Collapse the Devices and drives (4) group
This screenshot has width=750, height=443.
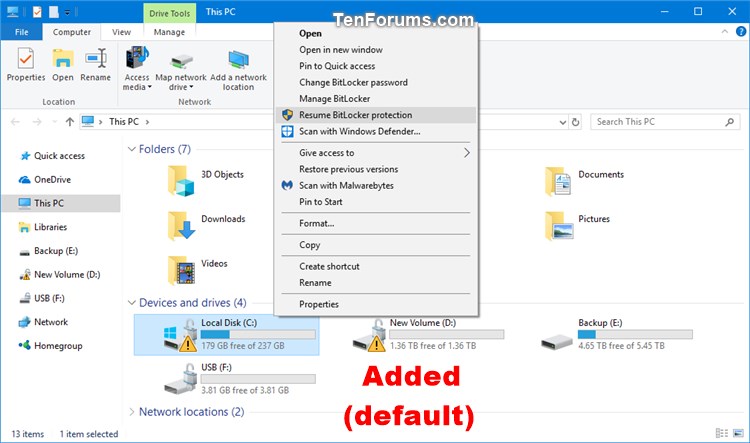point(132,303)
